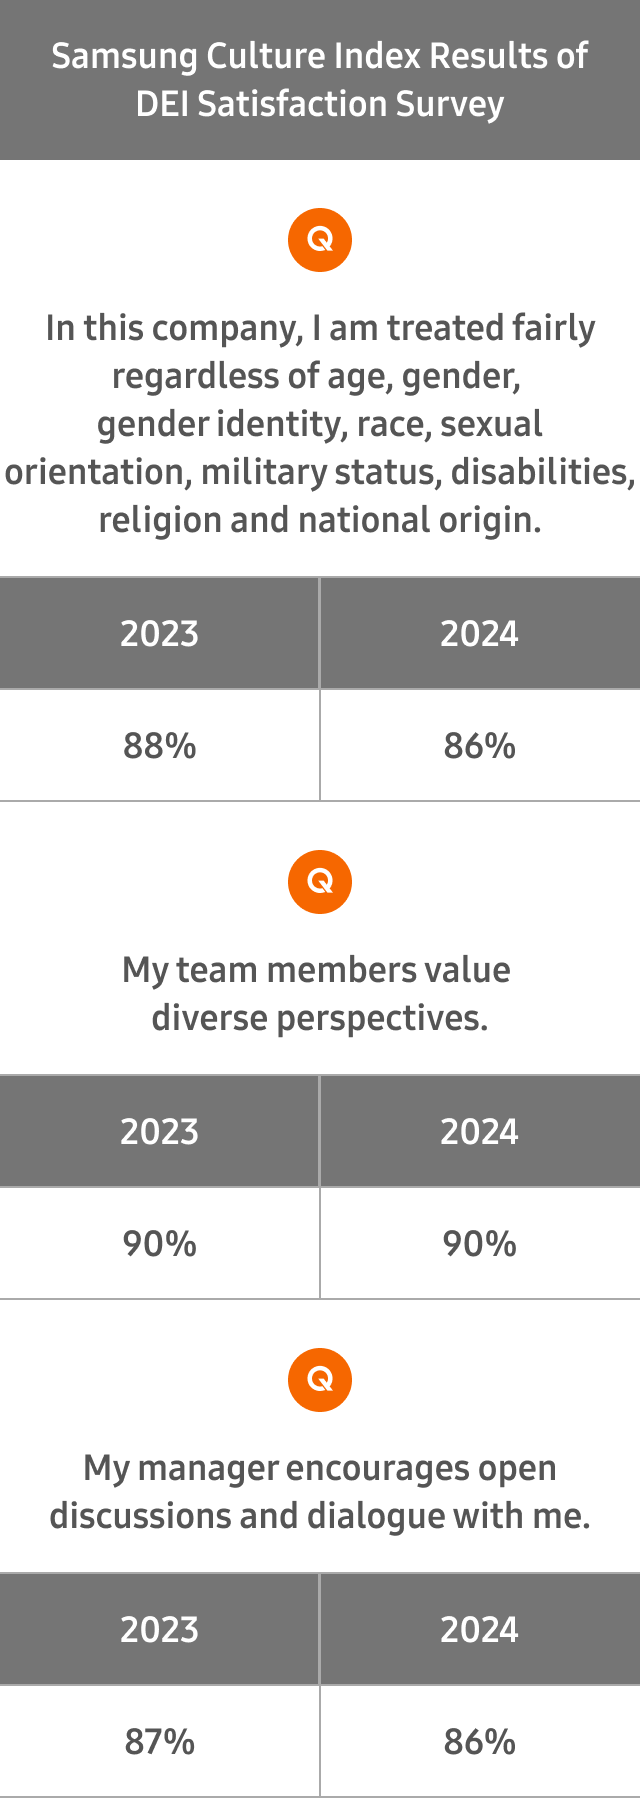Viewport: 640px width, 1798px height.
Task: Click the 87% result cell
Action: pos(160,1742)
